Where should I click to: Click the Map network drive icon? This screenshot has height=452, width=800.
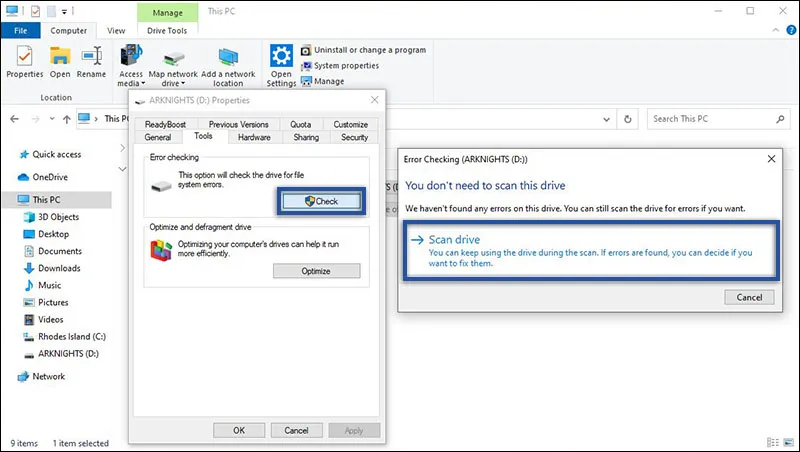pyautogui.click(x=173, y=65)
